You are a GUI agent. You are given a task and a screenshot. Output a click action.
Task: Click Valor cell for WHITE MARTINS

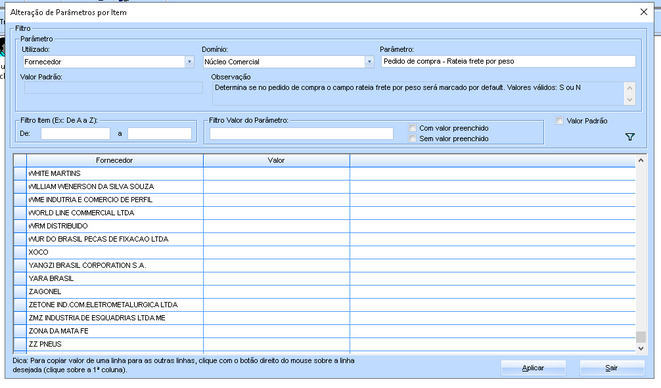pyautogui.click(x=277, y=173)
